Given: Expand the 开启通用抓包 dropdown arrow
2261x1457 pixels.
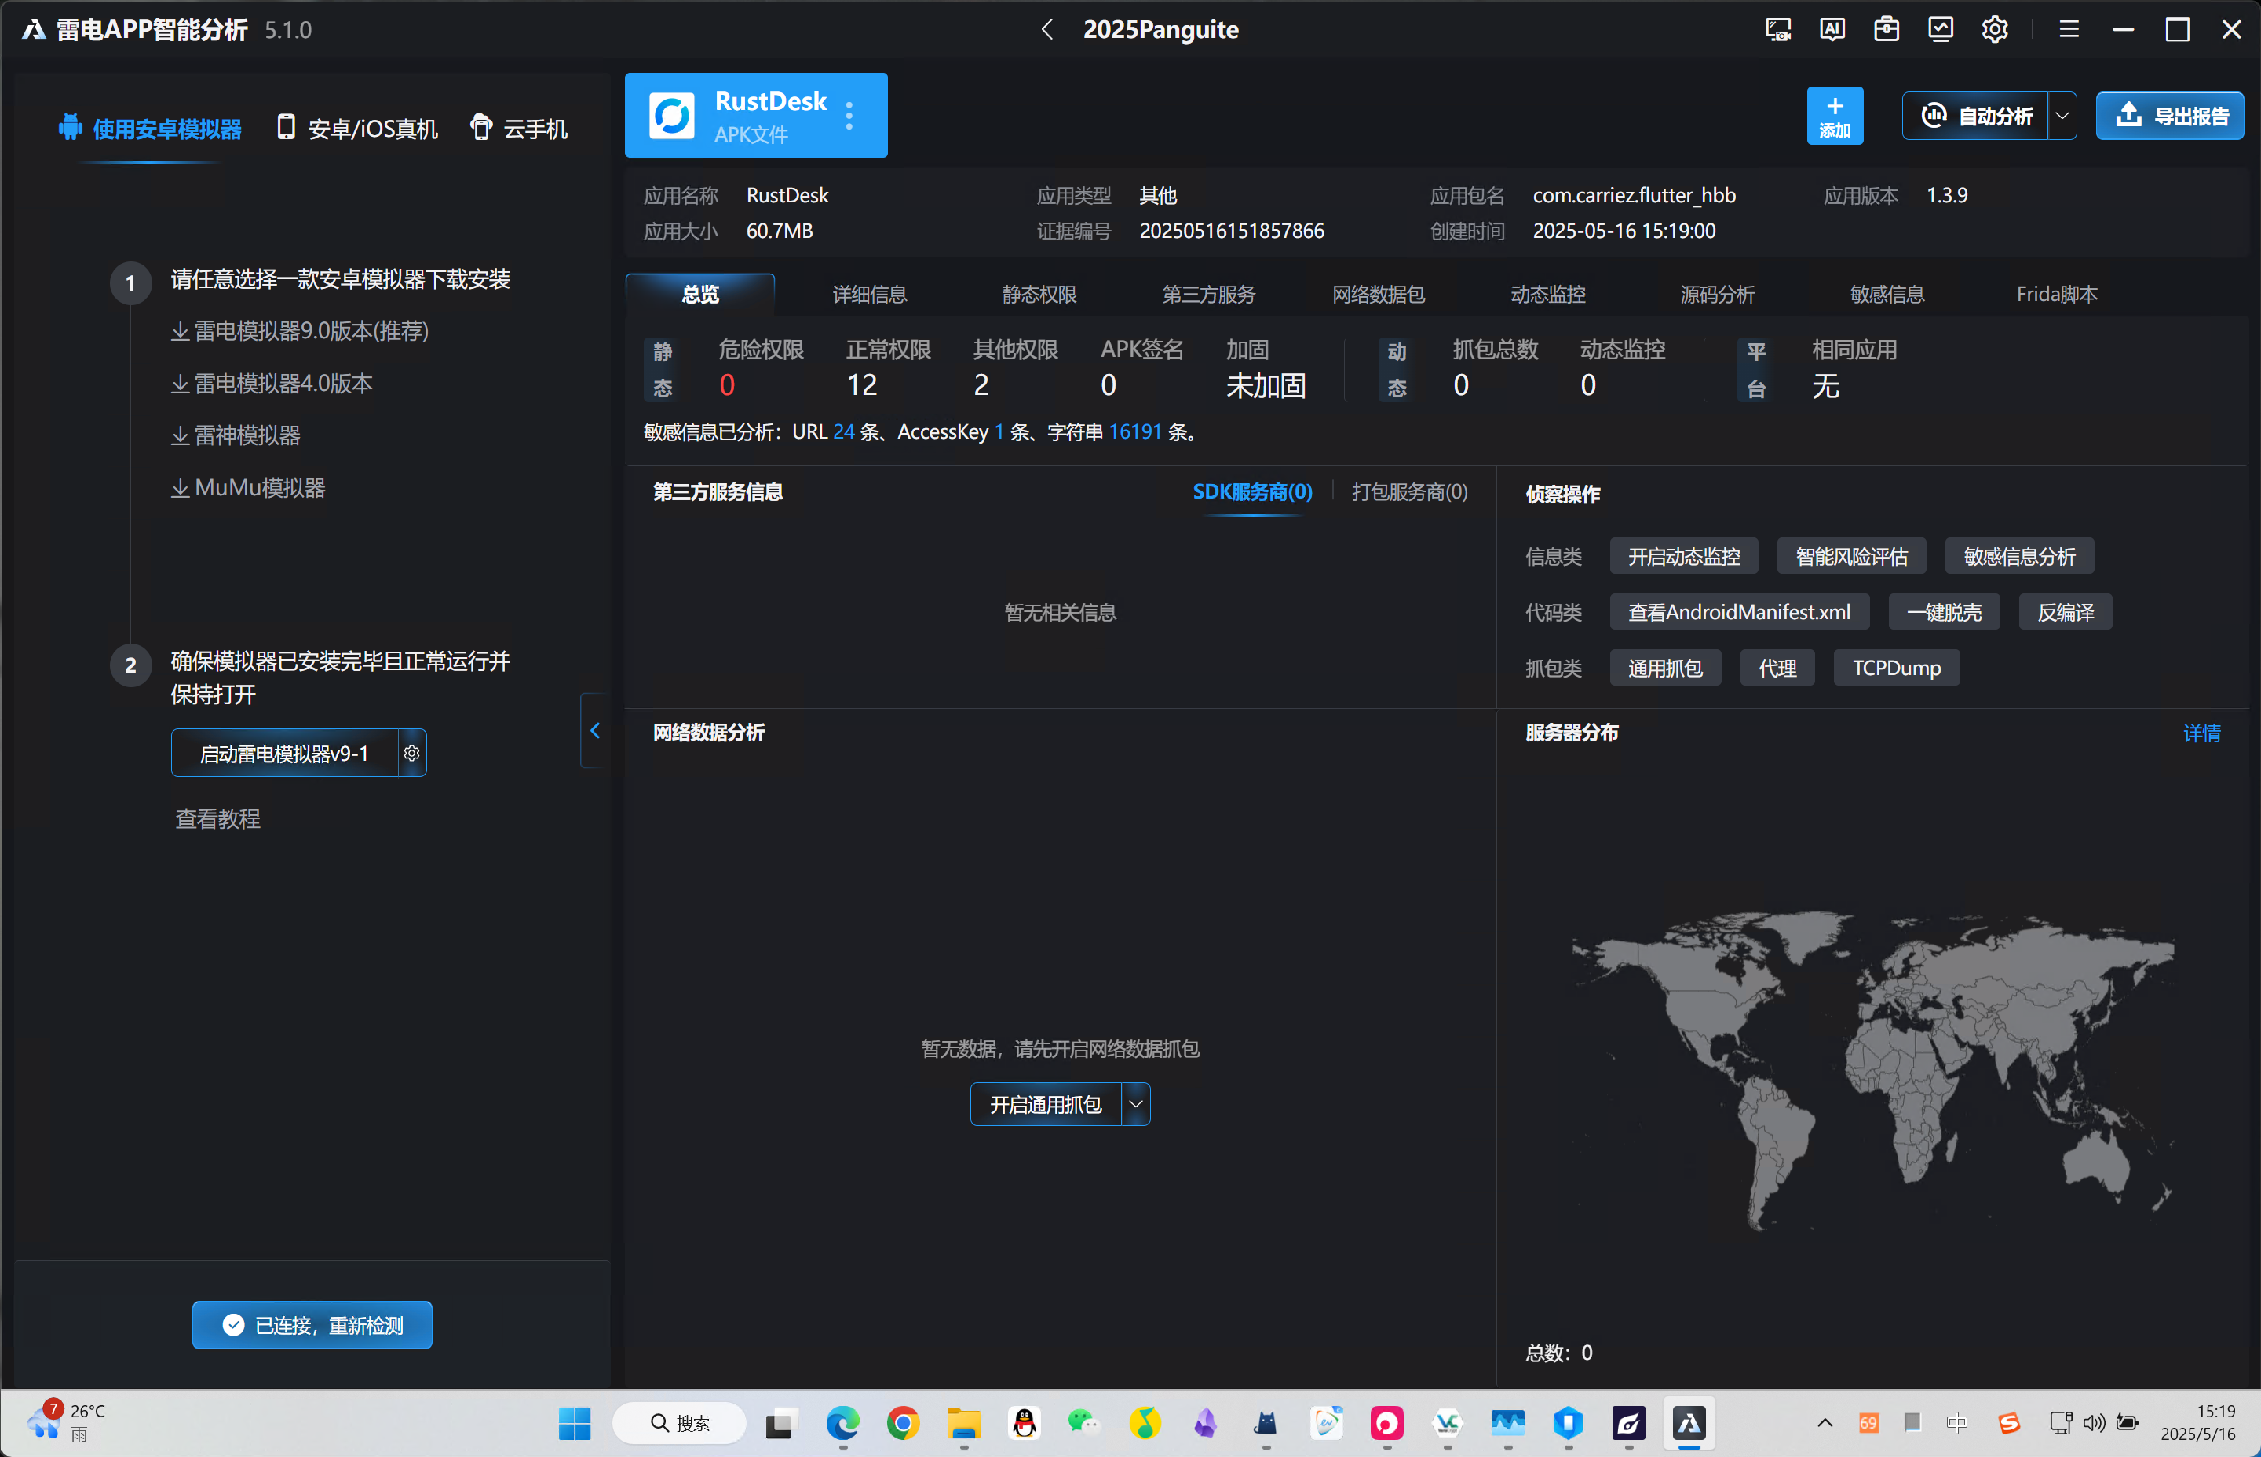Looking at the screenshot, I should (x=1136, y=1104).
